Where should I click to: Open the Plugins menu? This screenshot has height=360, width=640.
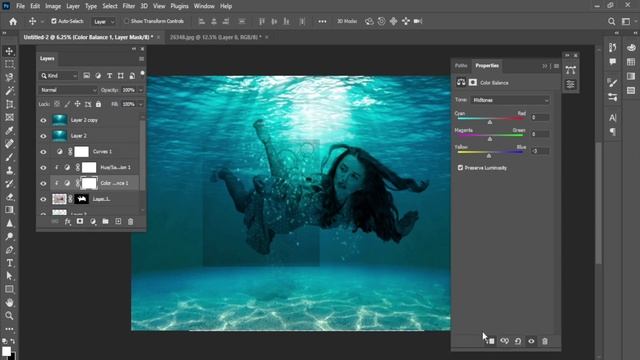(179, 6)
